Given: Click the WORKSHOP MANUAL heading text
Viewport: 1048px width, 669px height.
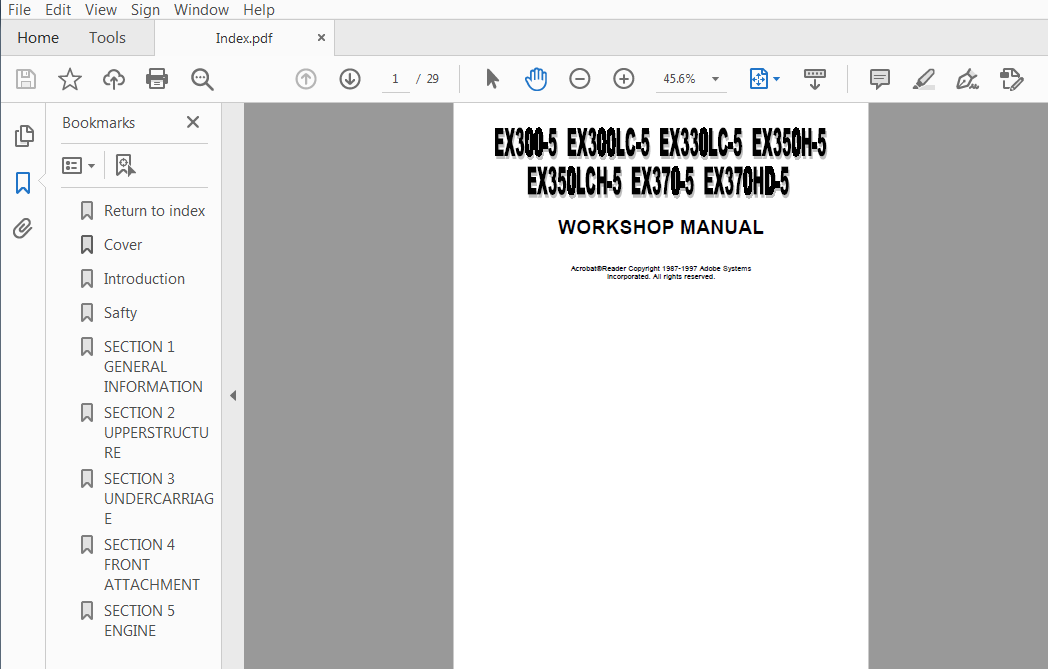Looking at the screenshot, I should [x=661, y=227].
